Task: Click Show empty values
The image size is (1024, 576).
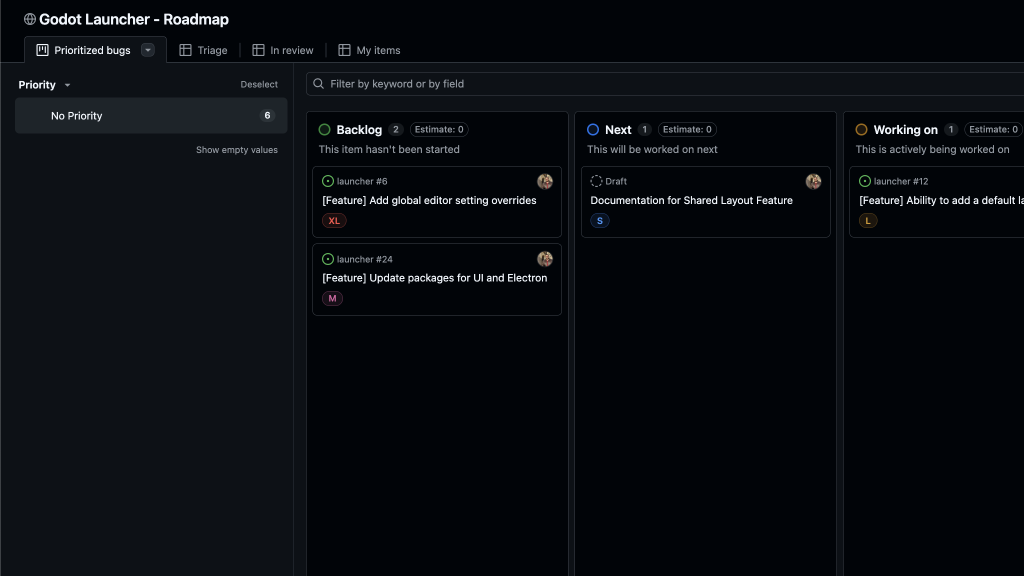Action: click(236, 150)
